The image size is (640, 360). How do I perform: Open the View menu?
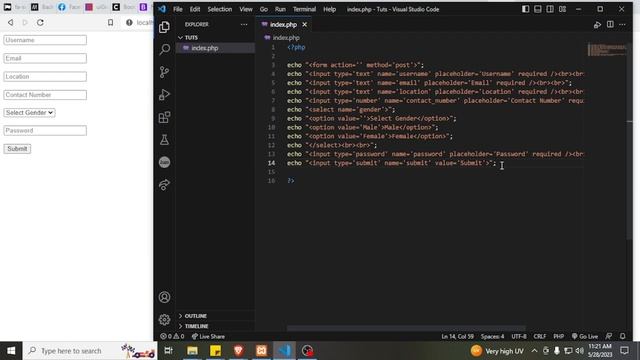tap(246, 9)
